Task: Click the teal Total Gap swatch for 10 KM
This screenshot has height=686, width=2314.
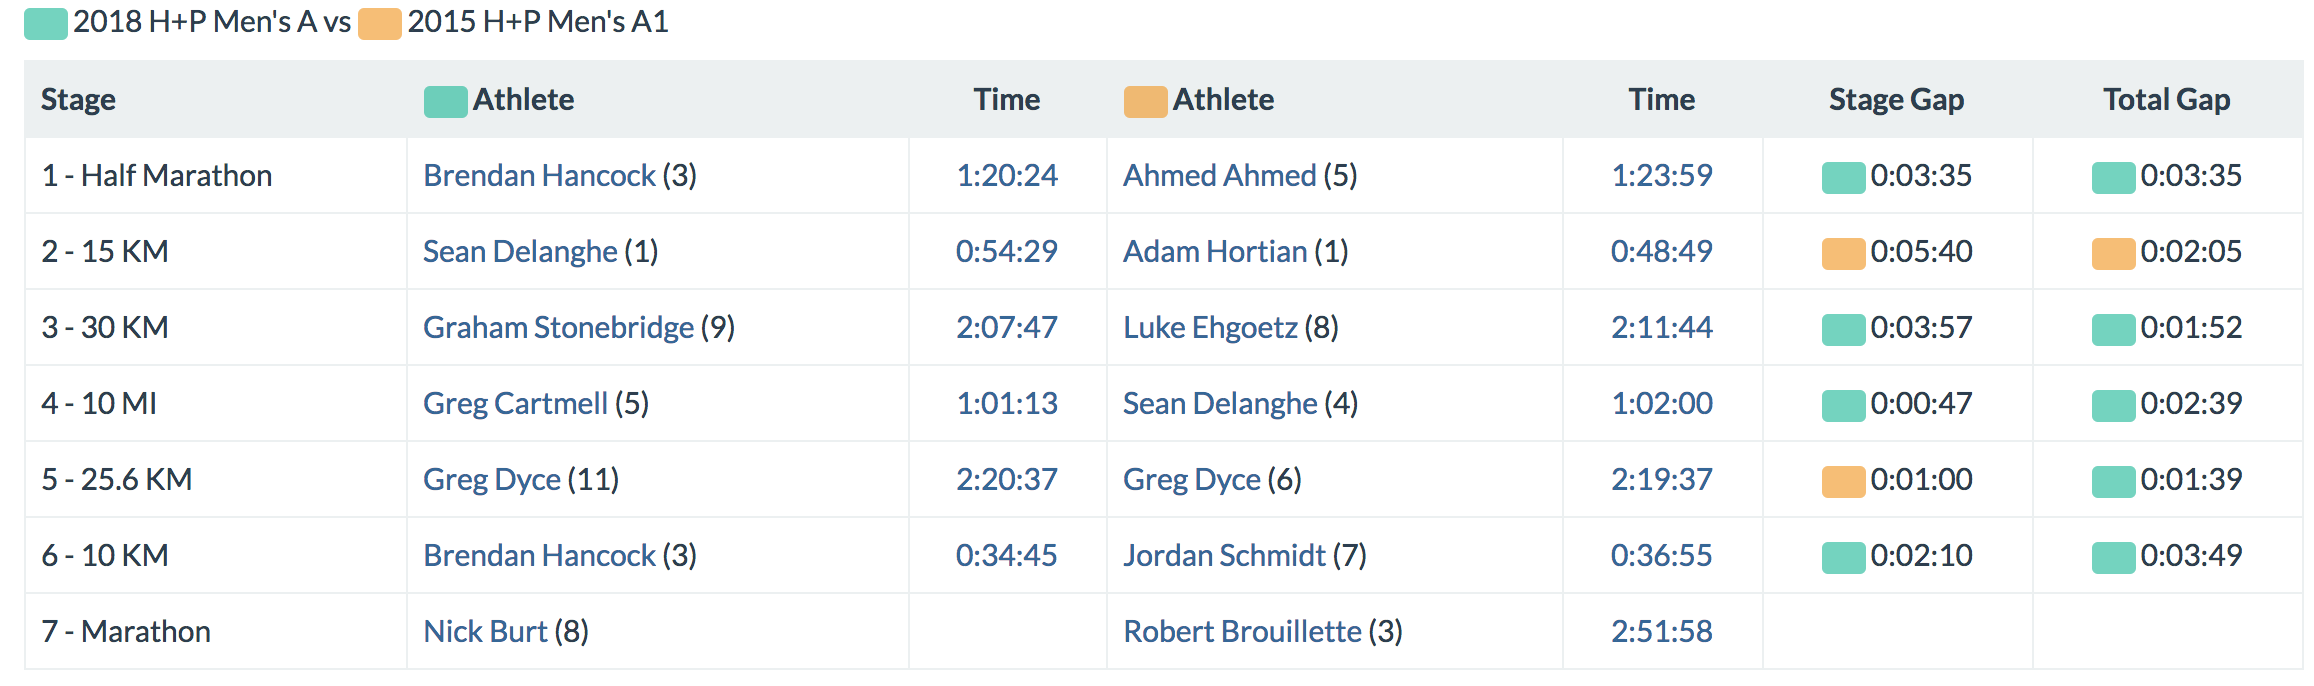Action: [x=2113, y=557]
